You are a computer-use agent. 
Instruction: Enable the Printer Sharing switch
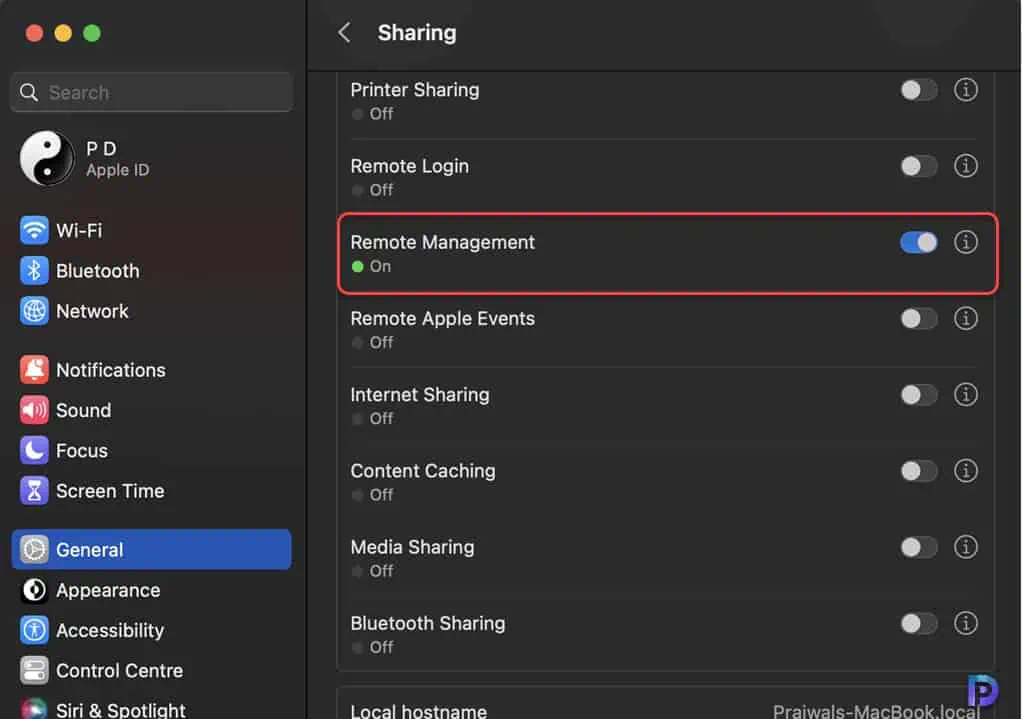coord(919,90)
